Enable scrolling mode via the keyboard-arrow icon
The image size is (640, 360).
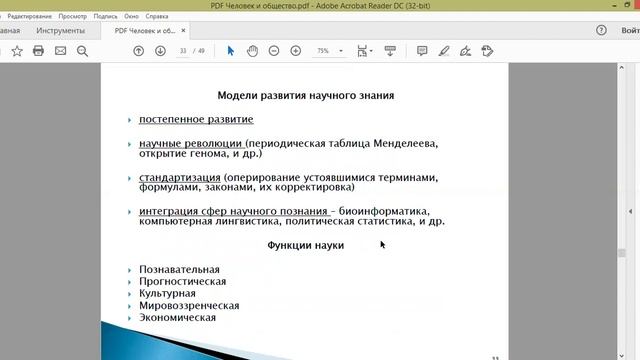(x=390, y=51)
